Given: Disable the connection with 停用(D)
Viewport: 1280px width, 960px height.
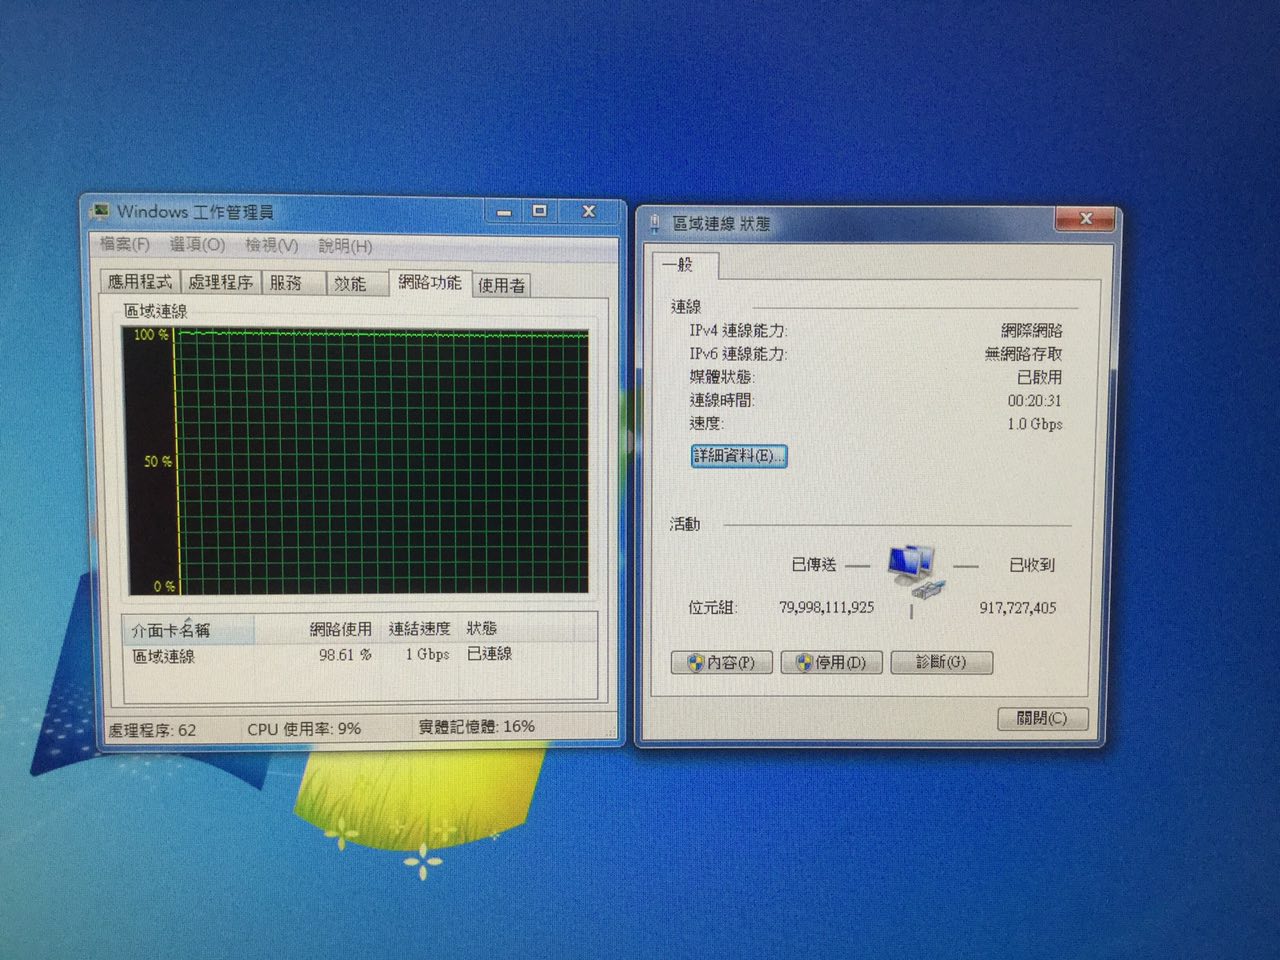Looking at the screenshot, I should coord(831,662).
